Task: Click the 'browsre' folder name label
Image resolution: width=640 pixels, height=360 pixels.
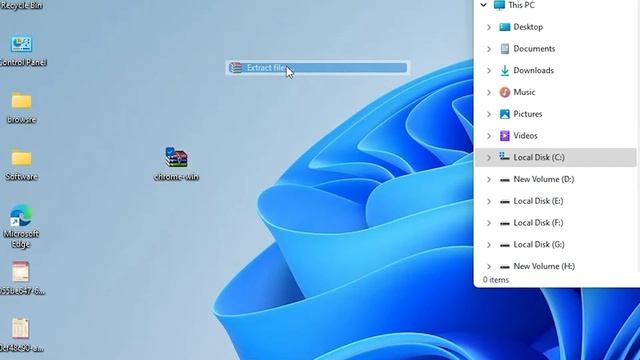Action: 21,120
